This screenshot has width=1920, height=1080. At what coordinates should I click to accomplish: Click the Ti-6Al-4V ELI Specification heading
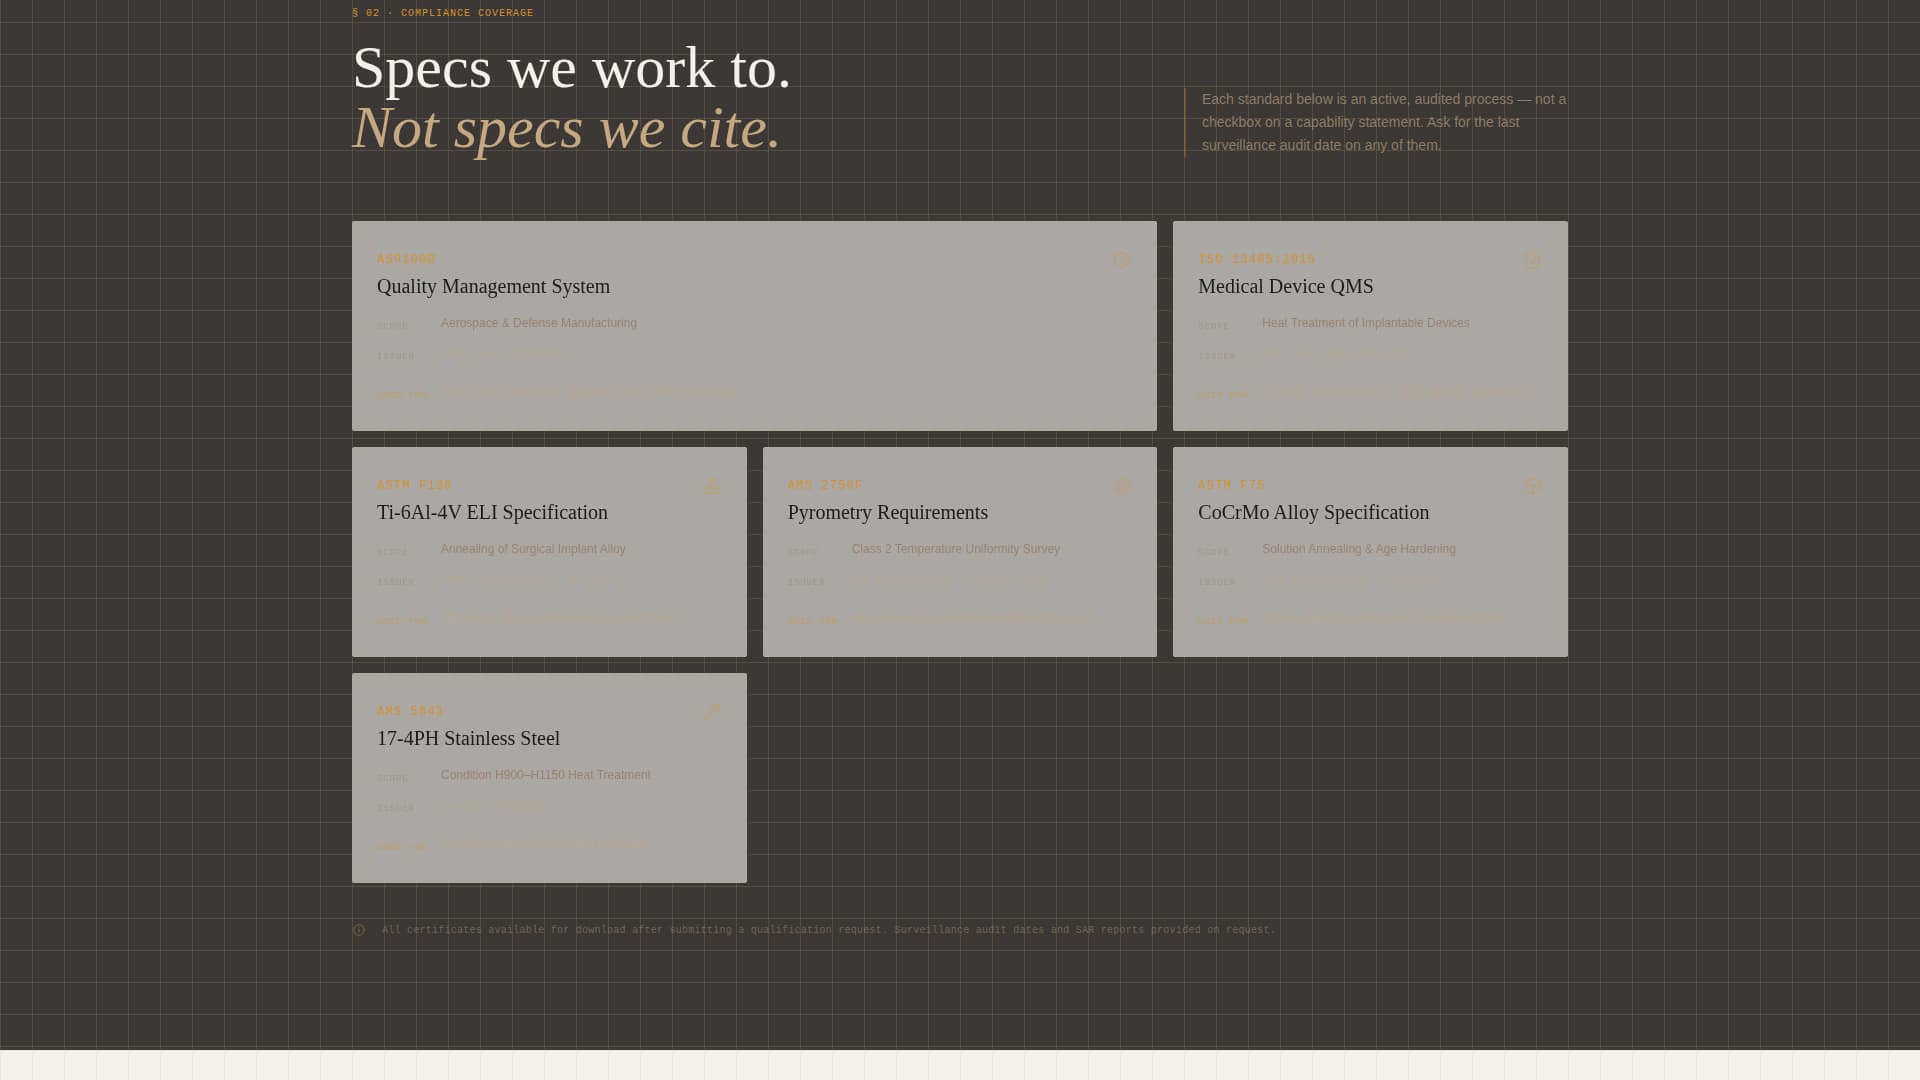pyautogui.click(x=491, y=513)
